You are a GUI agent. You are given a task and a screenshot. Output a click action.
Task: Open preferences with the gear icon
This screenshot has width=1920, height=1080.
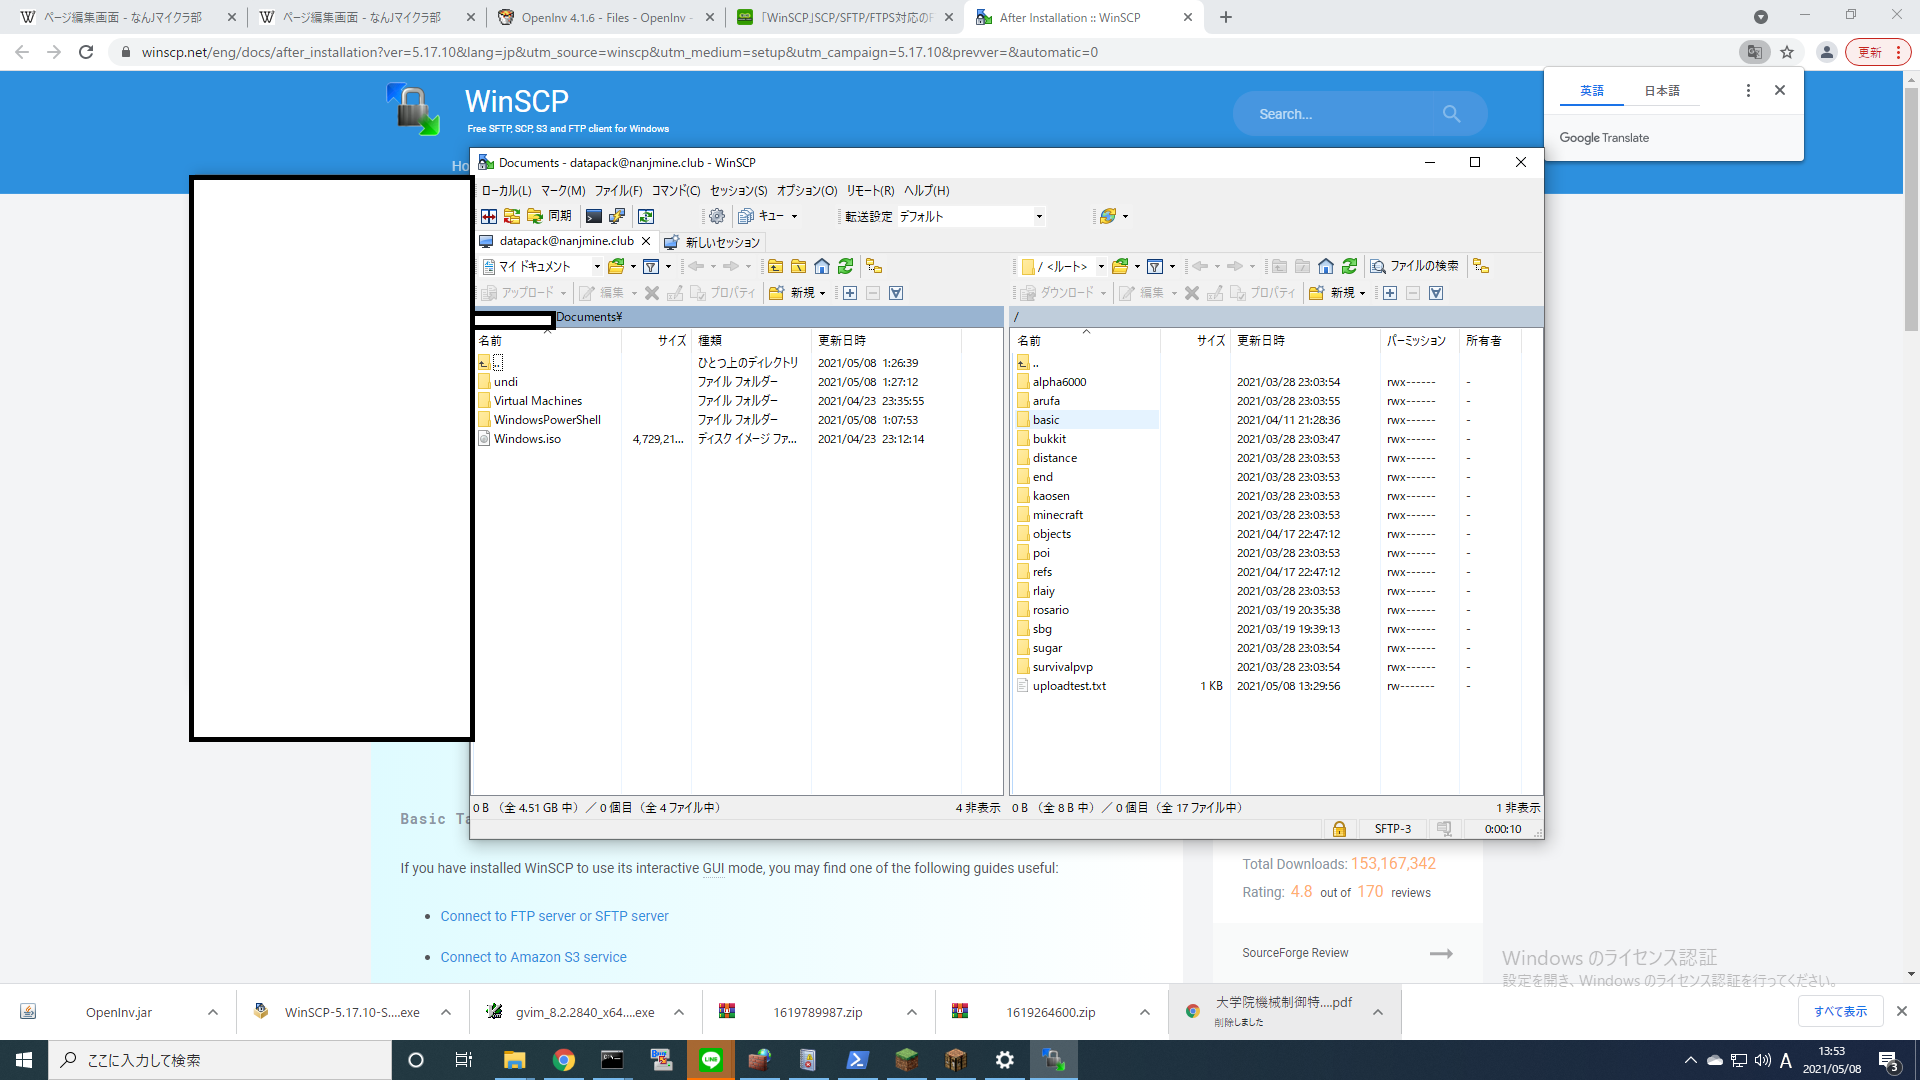pyautogui.click(x=717, y=216)
